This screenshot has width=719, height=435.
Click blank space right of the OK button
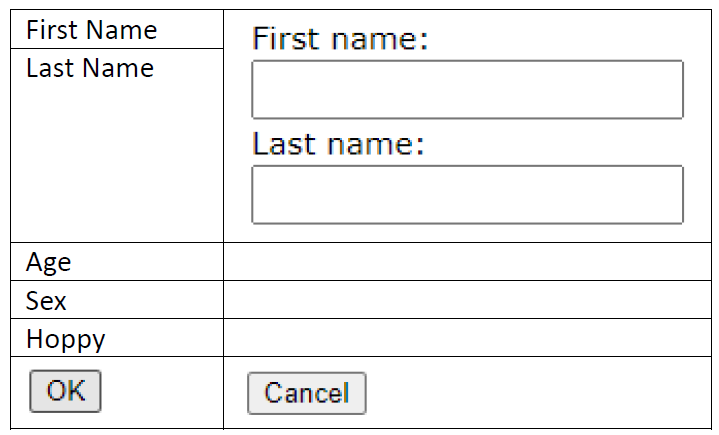pyautogui.click(x=160, y=391)
